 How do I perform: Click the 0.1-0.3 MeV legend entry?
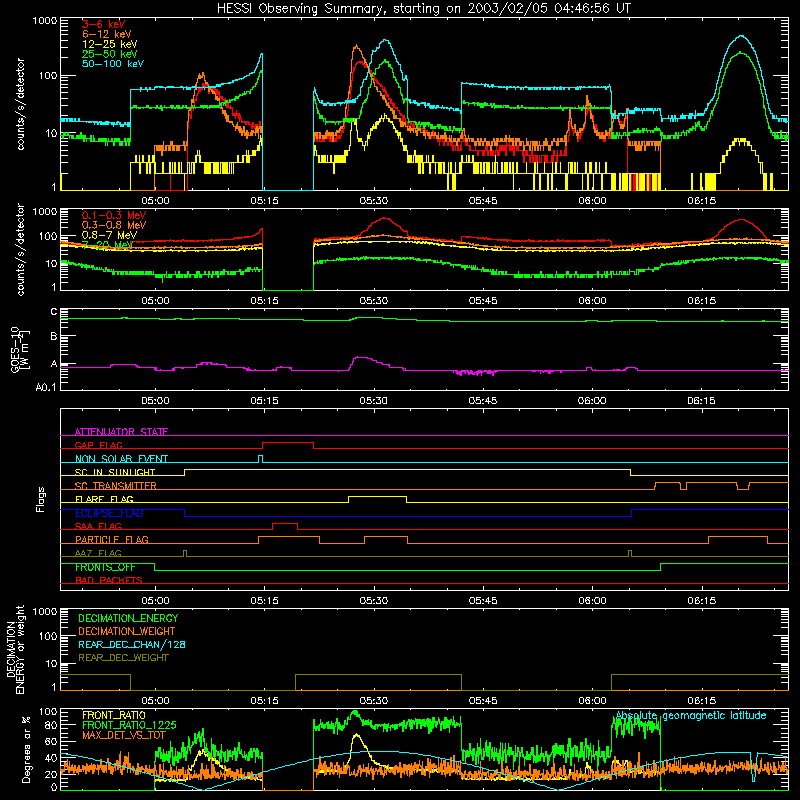(x=114, y=215)
